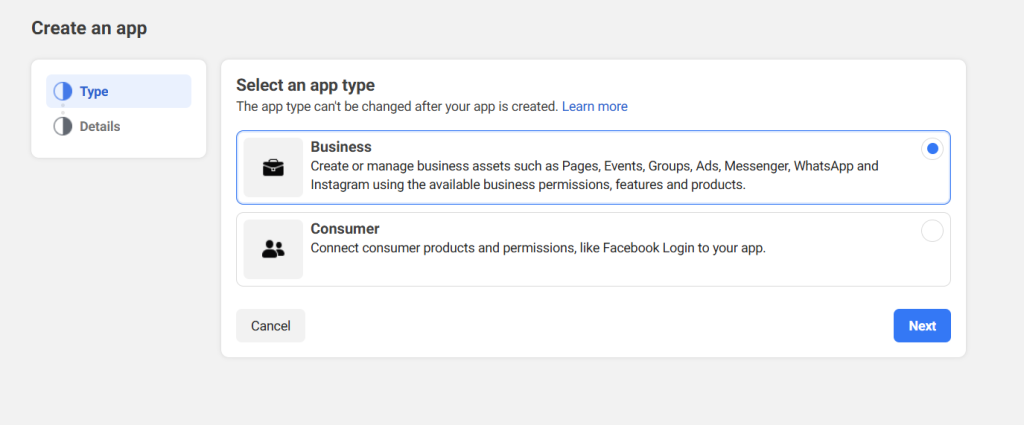
Task: Proceed with the Next button
Action: pos(921,326)
